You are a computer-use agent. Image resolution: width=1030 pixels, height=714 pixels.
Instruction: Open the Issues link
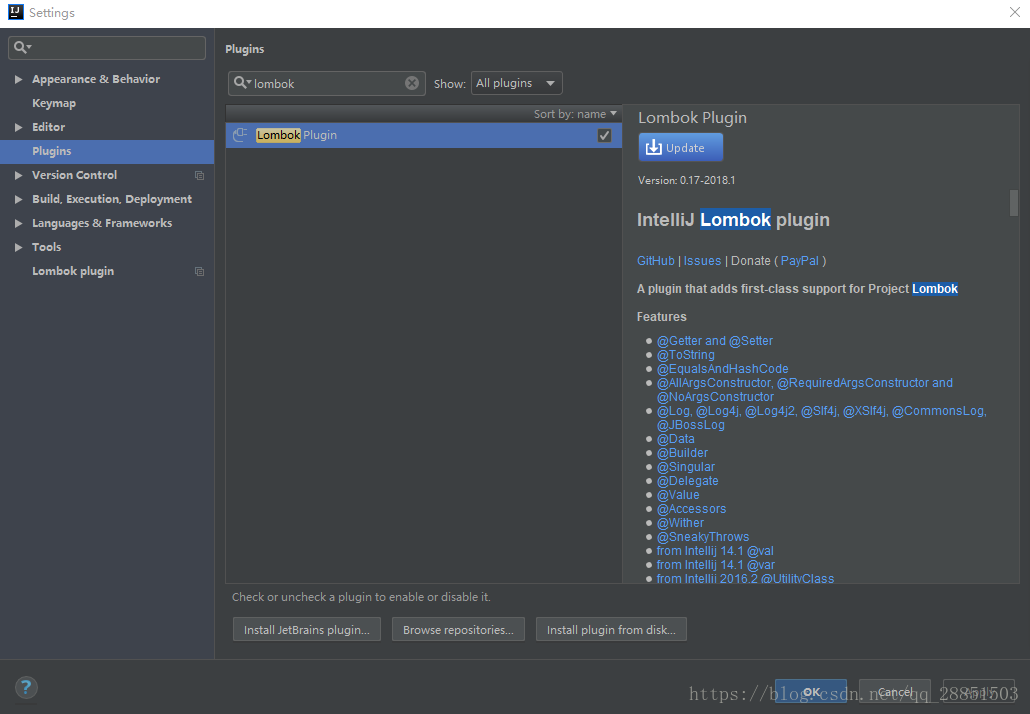(x=702, y=261)
